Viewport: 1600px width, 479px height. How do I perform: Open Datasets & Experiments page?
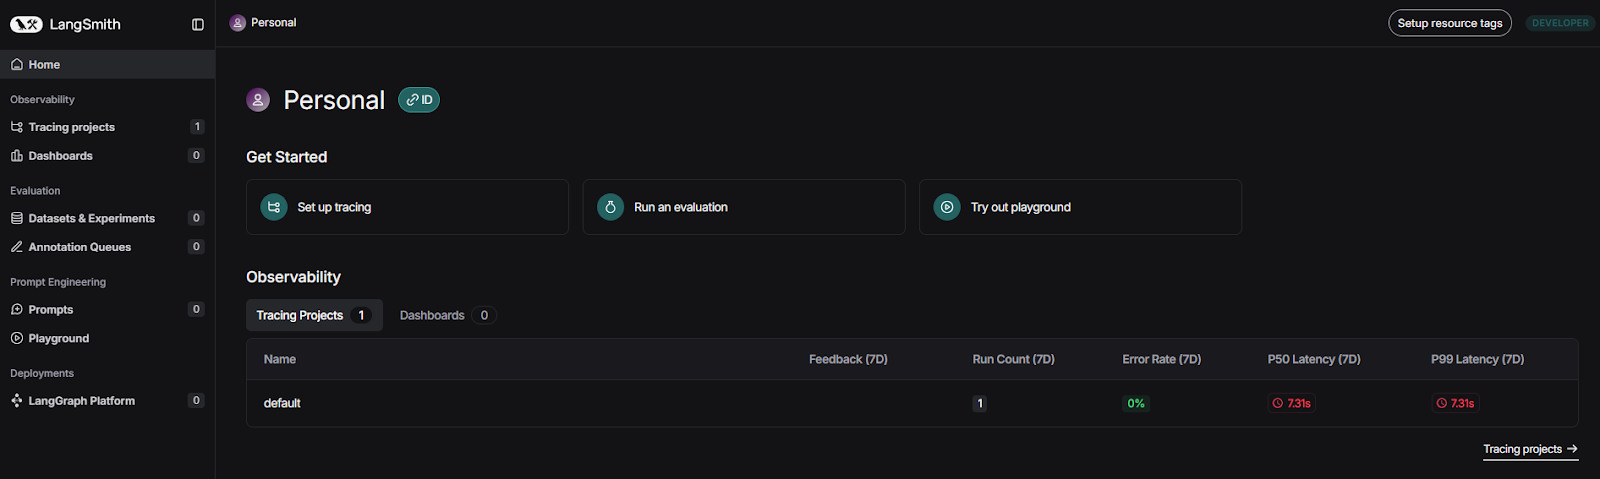(x=107, y=218)
